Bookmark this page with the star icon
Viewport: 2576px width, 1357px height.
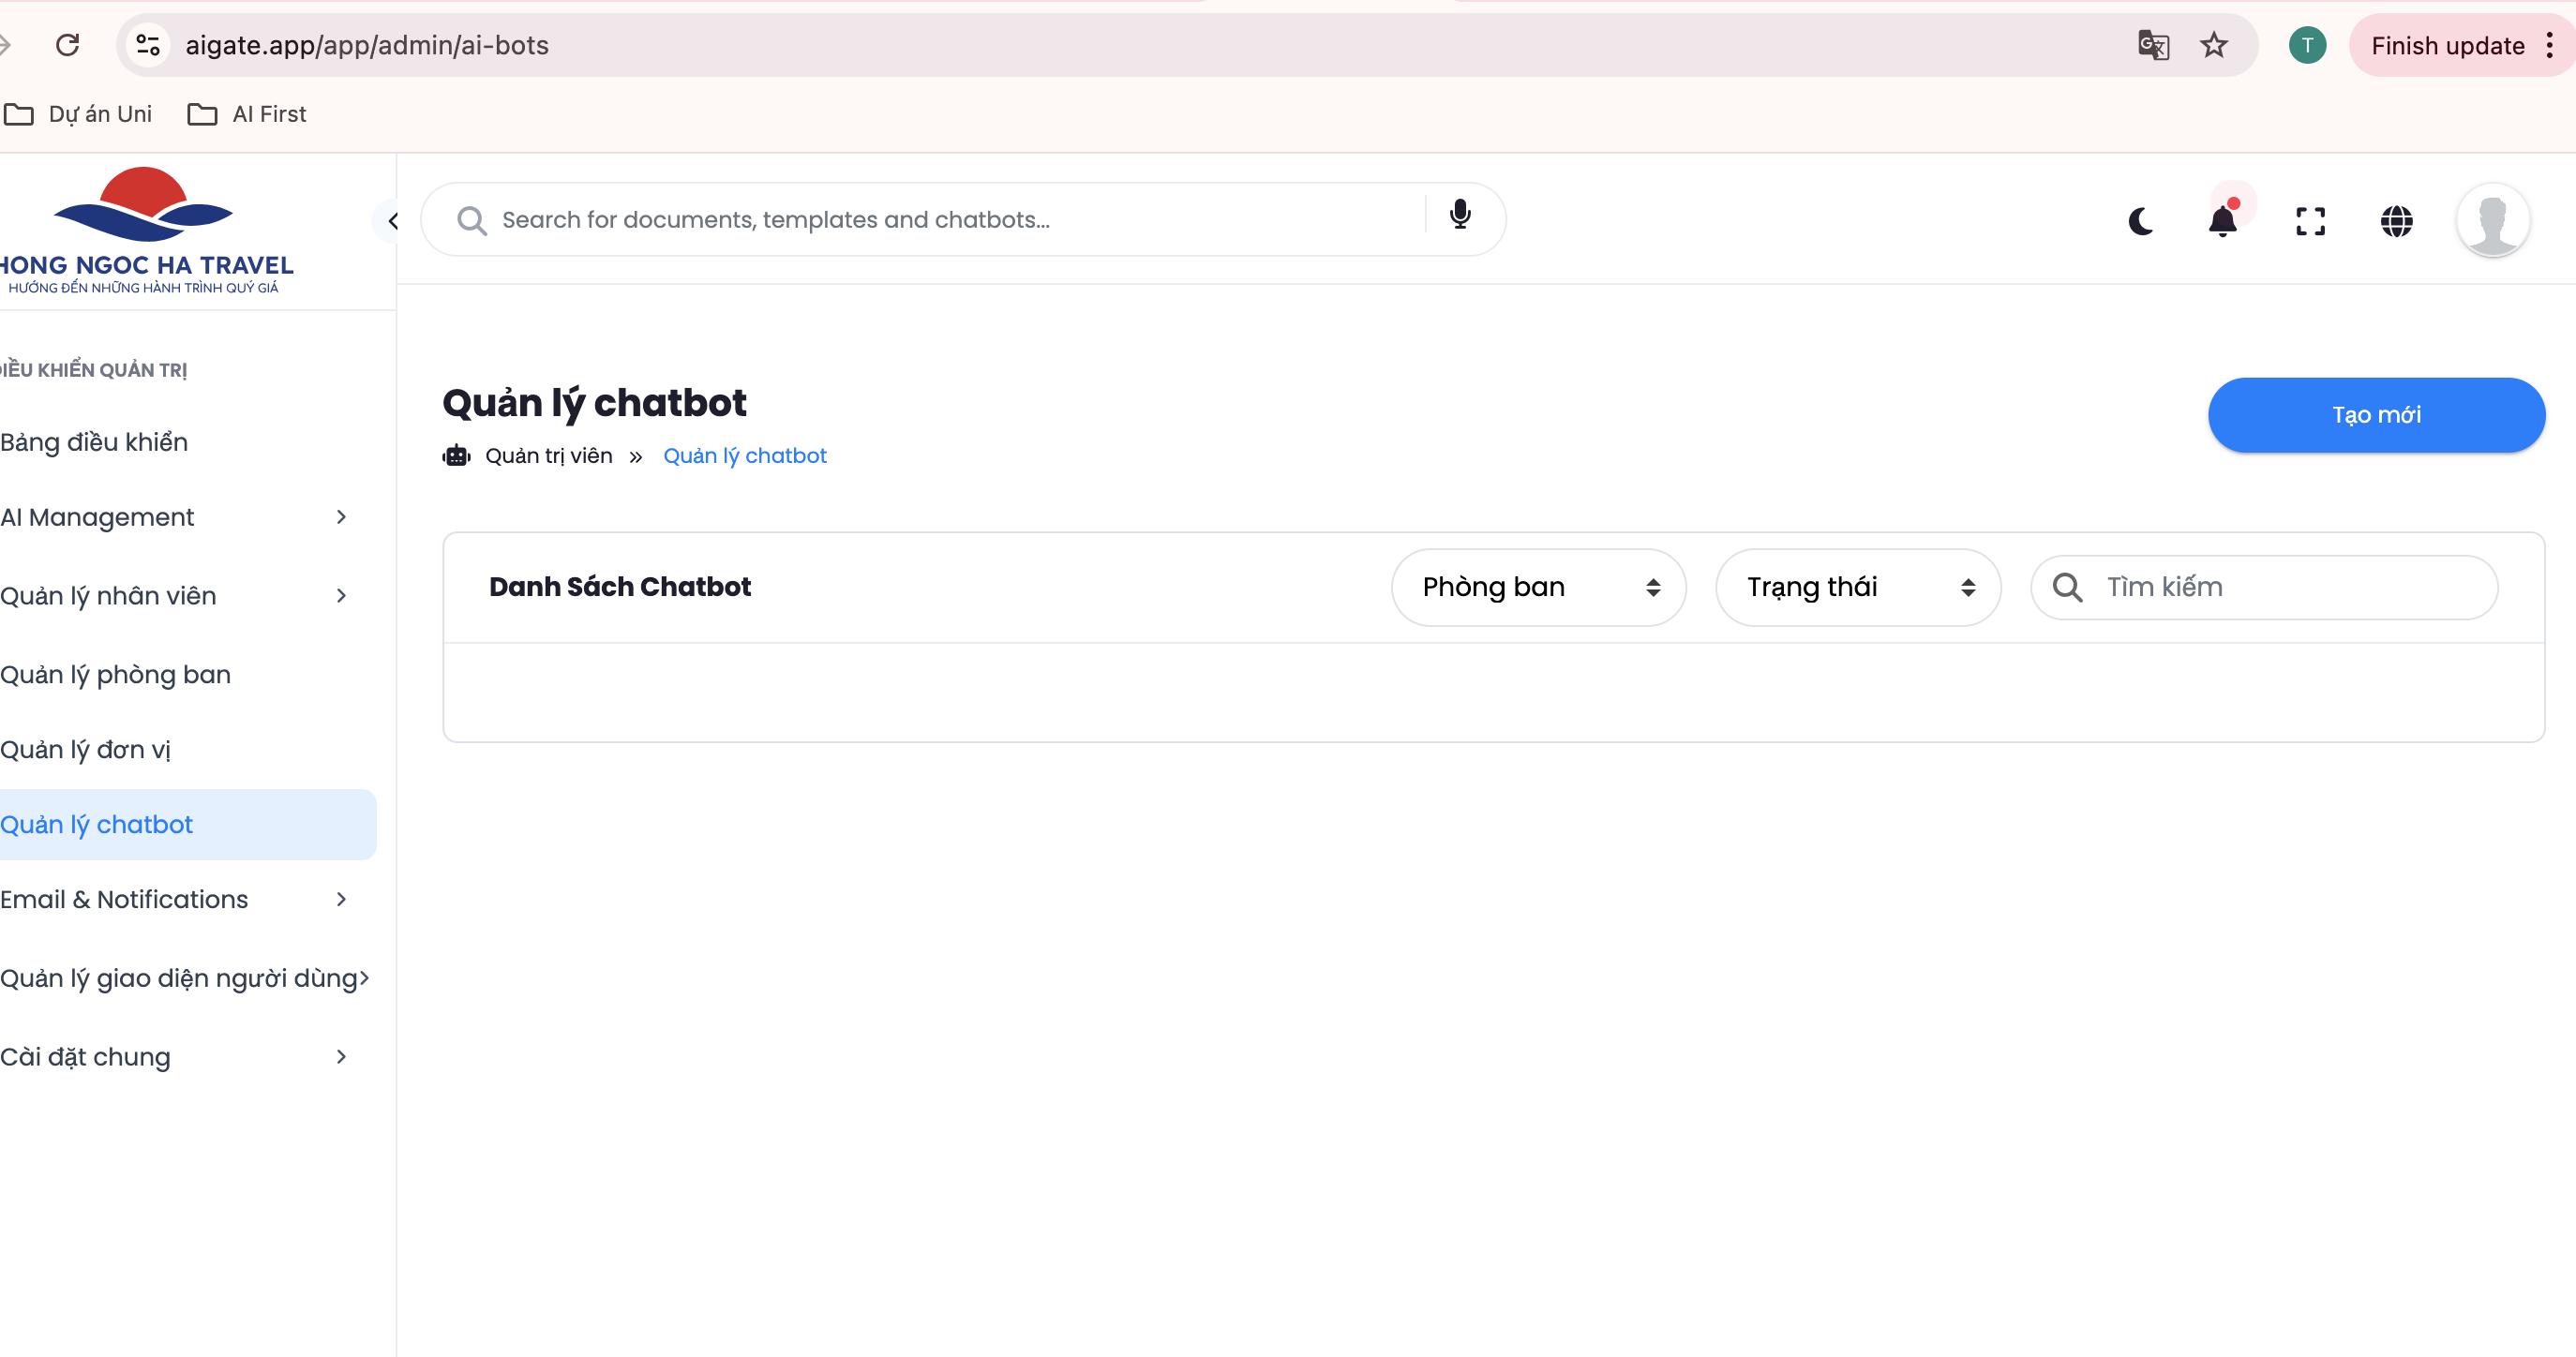coord(2214,45)
